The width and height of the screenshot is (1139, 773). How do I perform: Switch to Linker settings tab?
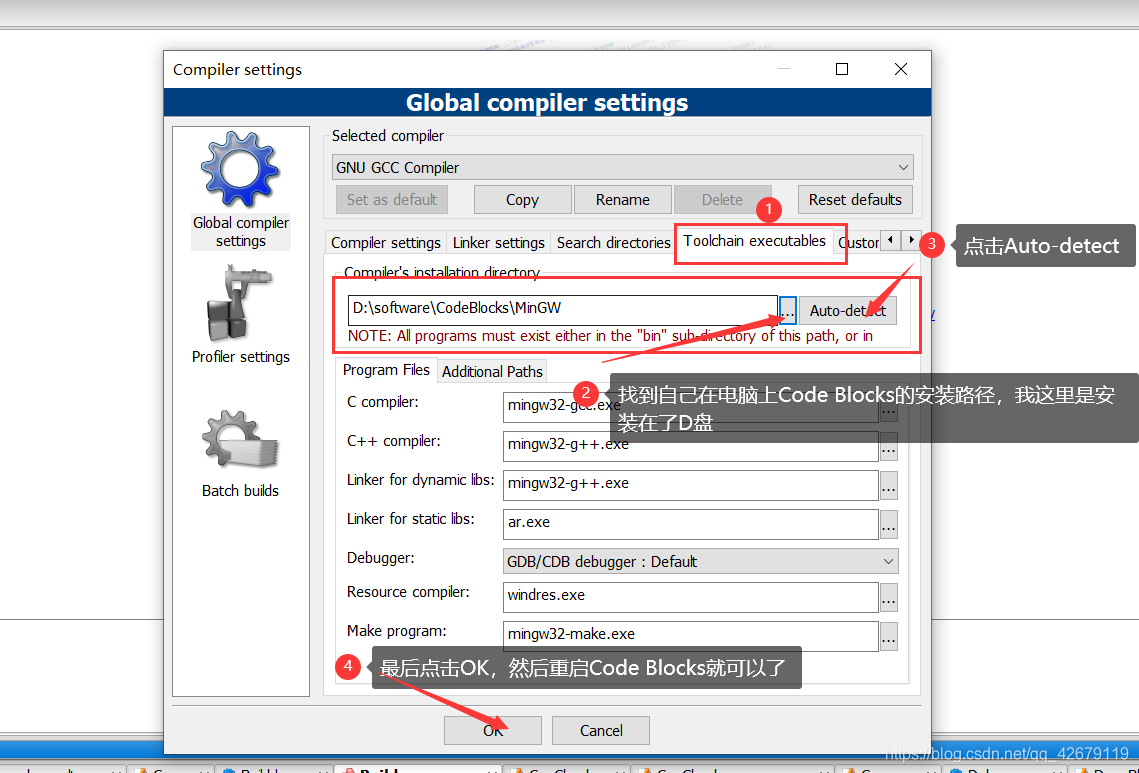498,243
